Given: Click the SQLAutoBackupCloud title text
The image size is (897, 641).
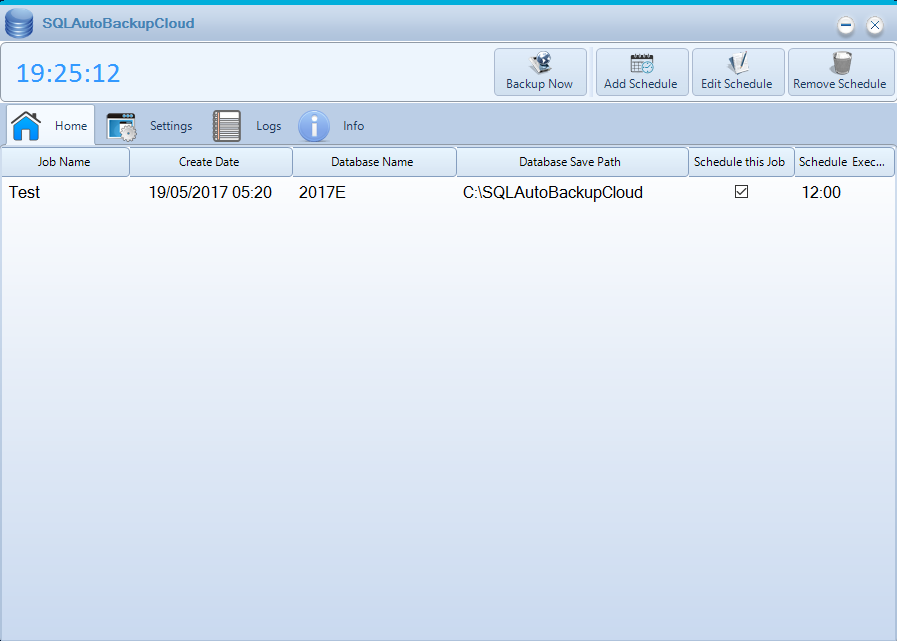Looking at the screenshot, I should (118, 23).
